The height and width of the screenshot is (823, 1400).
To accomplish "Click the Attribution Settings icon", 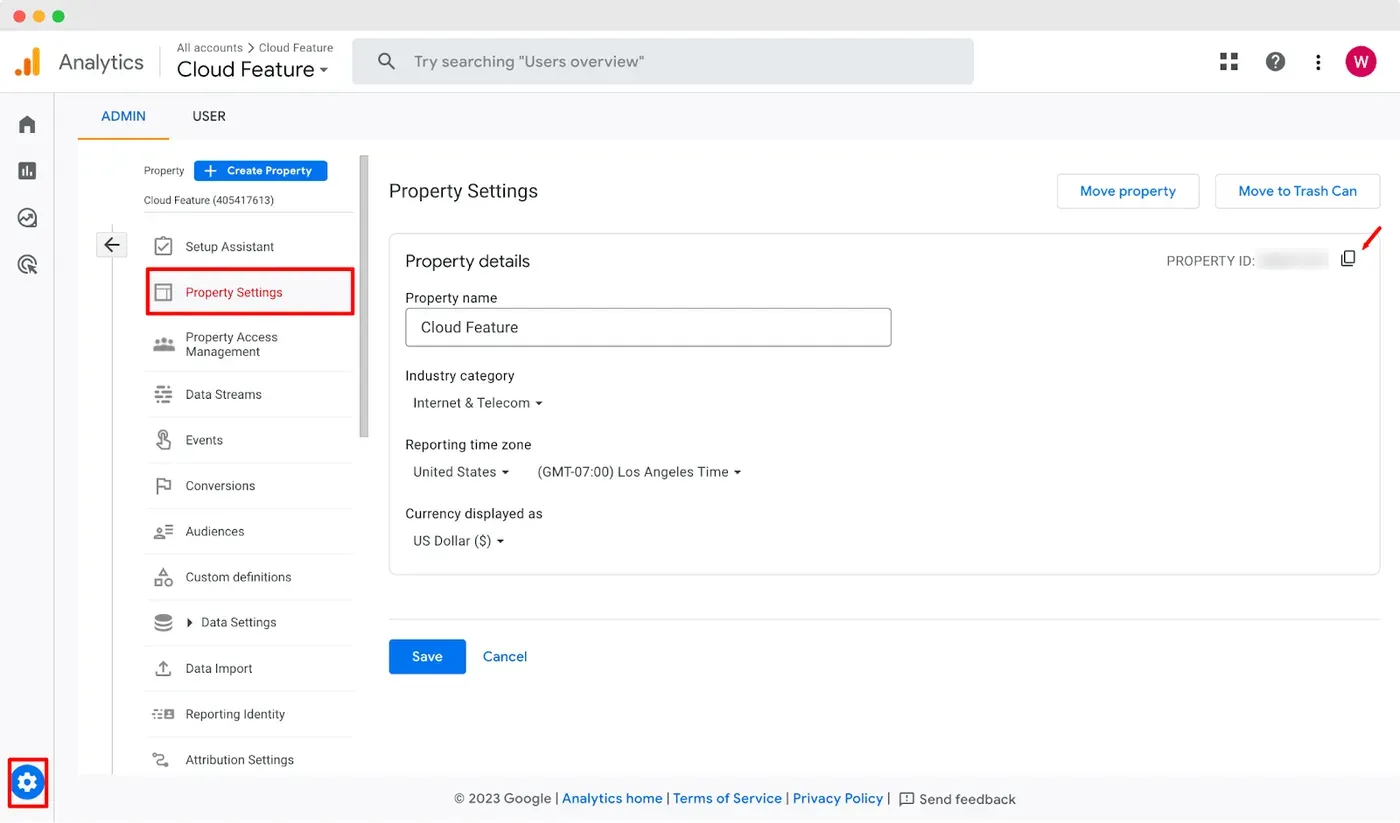I will click(x=161, y=760).
